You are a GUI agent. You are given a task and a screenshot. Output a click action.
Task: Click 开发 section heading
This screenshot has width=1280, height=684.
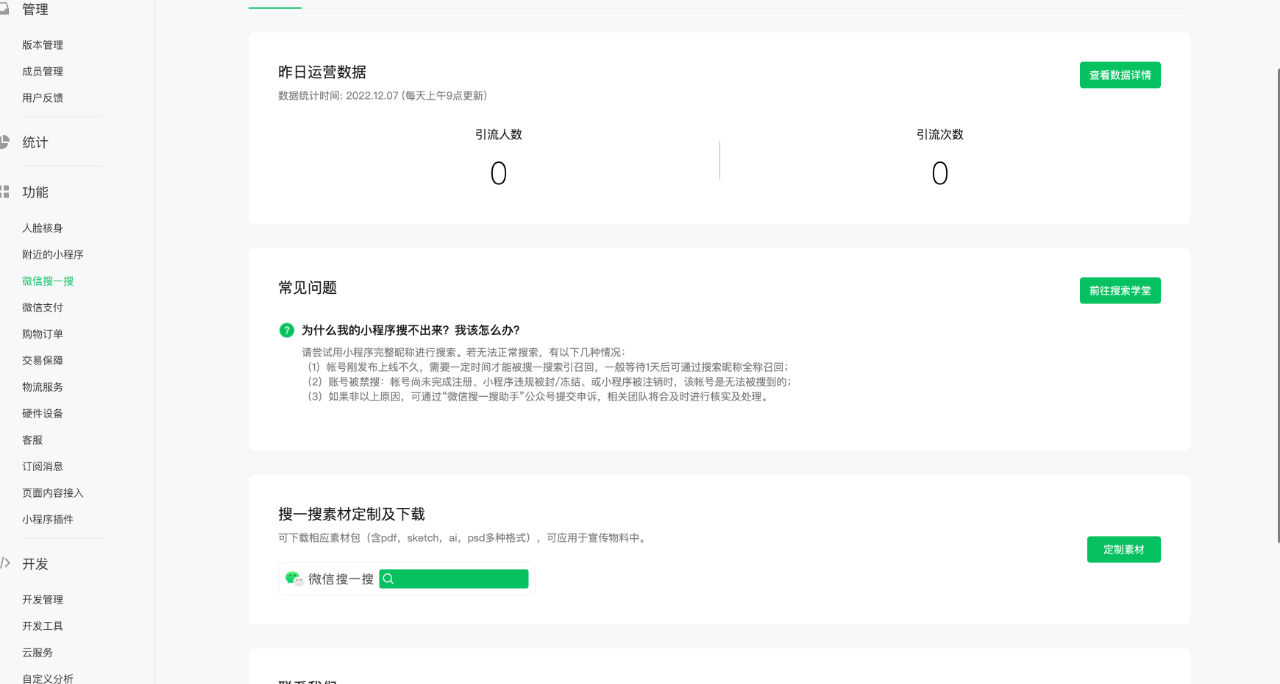(x=35, y=564)
